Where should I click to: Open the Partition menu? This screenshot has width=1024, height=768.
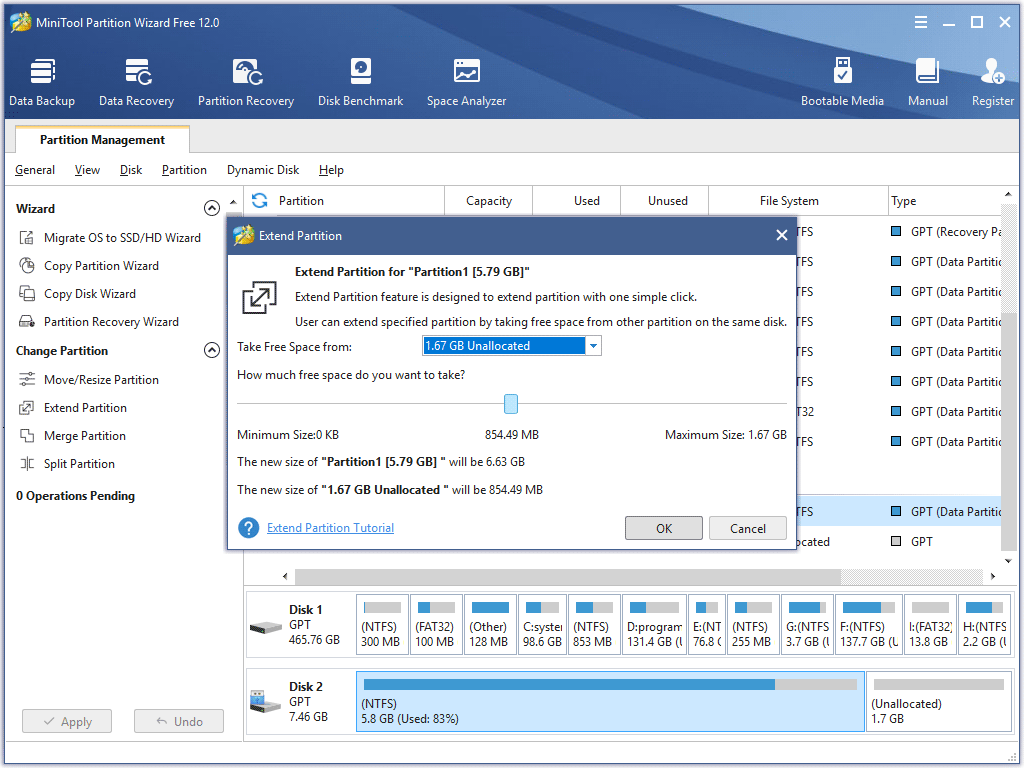pyautogui.click(x=184, y=170)
